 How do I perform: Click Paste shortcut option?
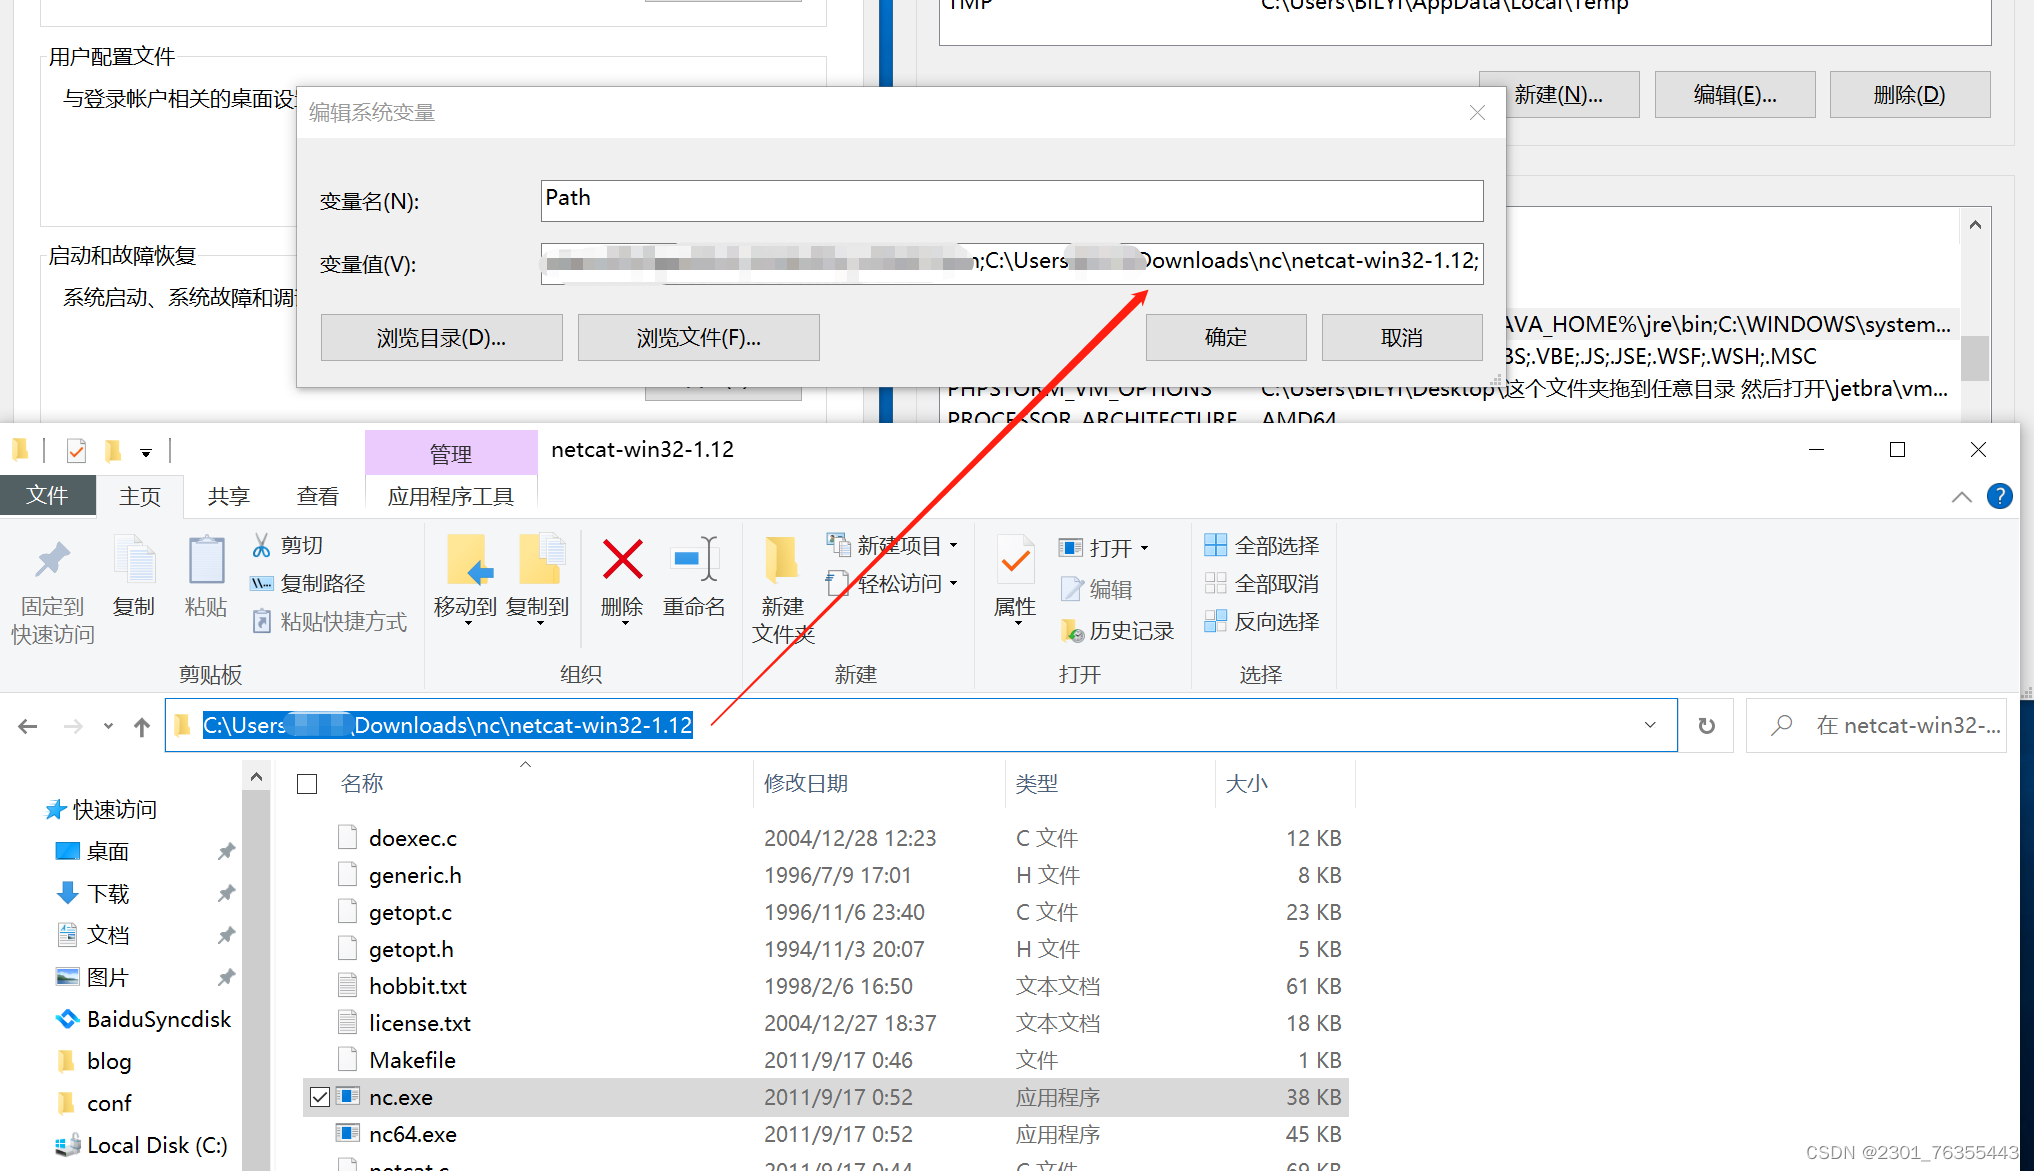329,621
